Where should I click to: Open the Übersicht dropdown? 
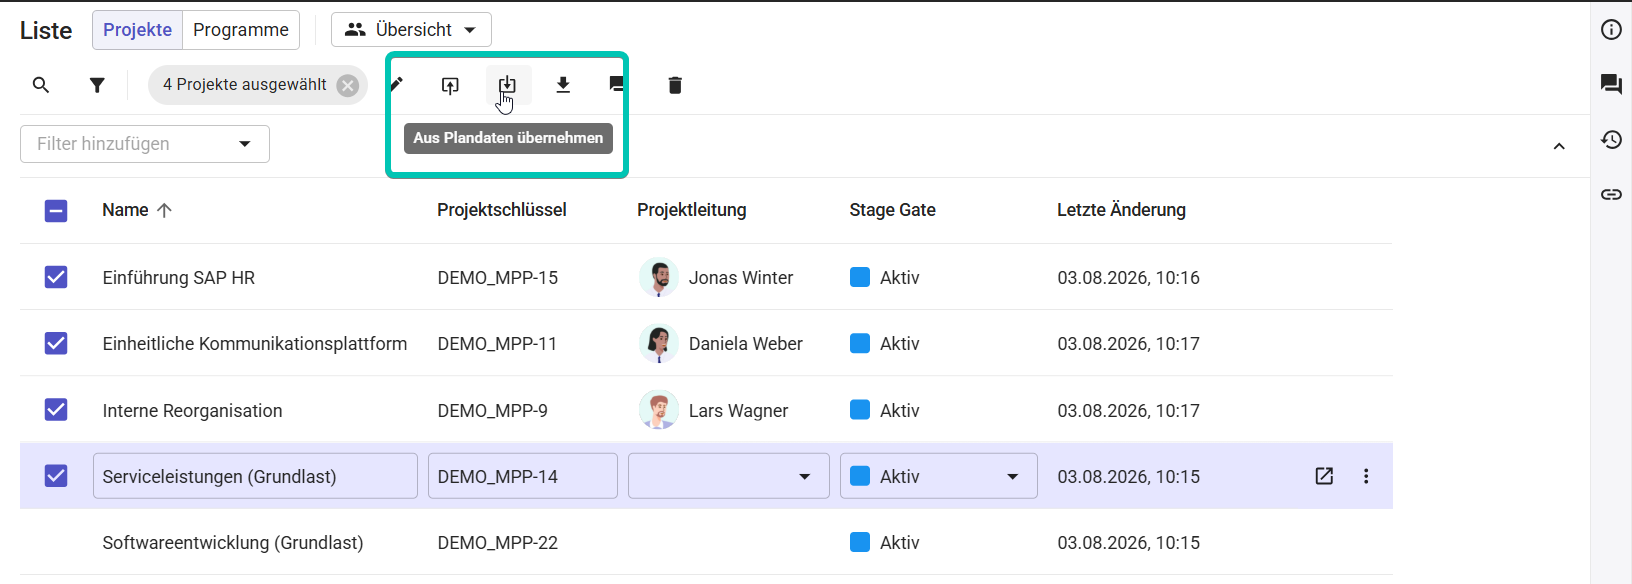point(411,30)
